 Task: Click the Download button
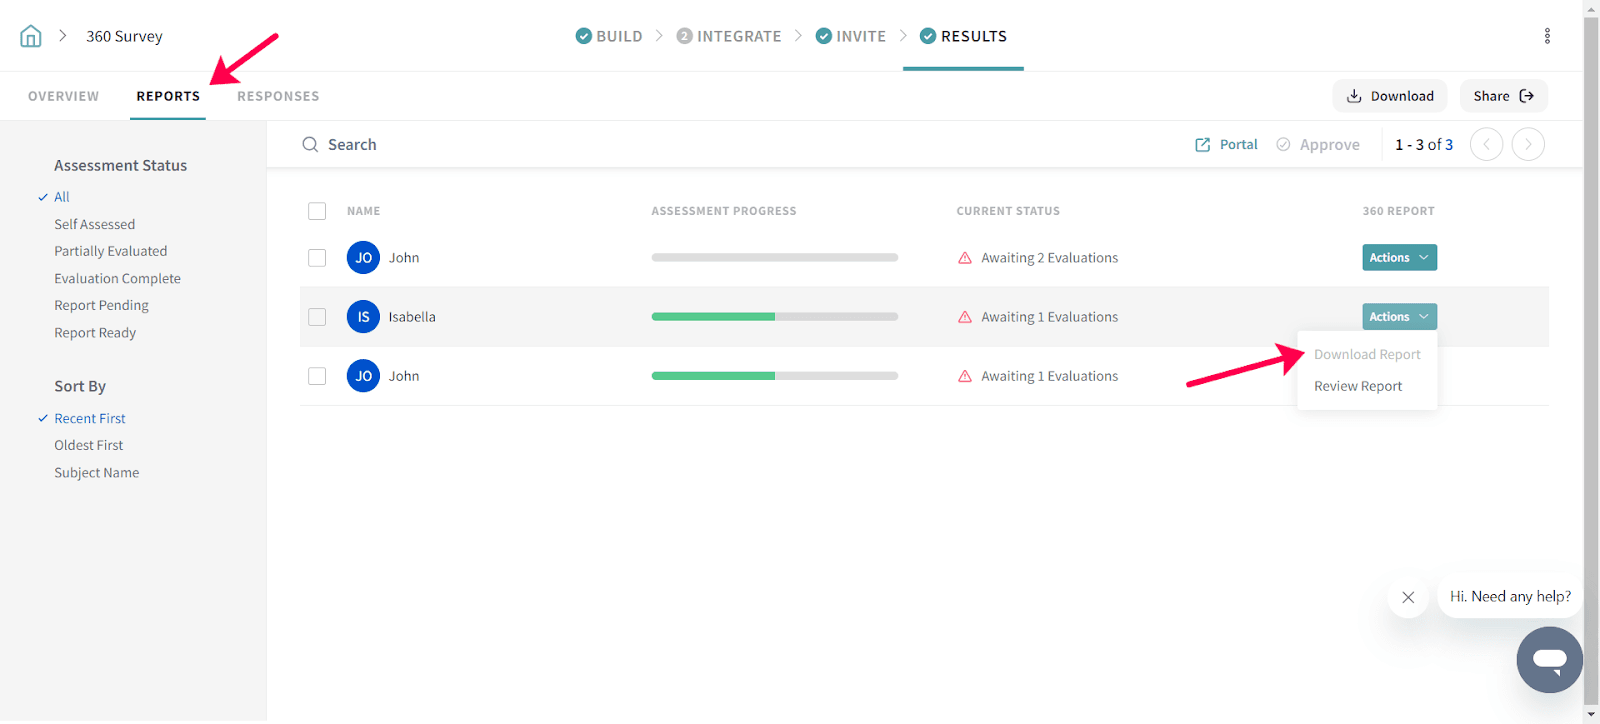1389,96
